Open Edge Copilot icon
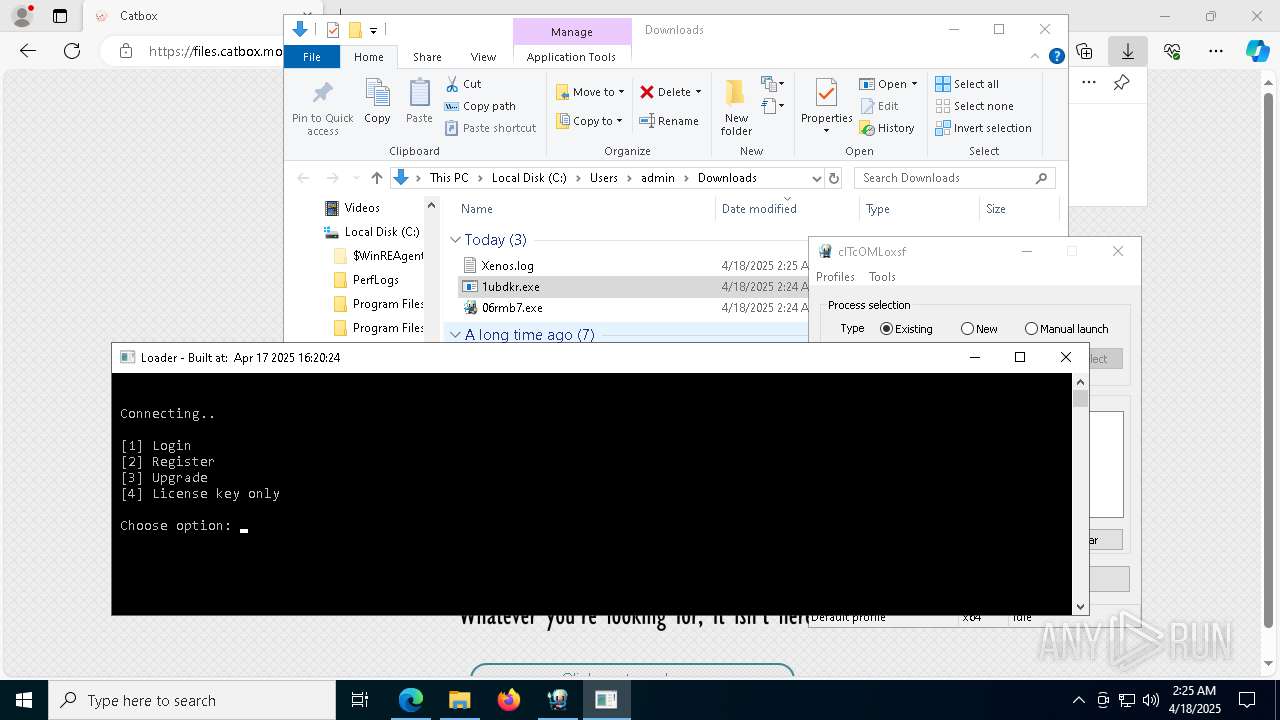The width and height of the screenshot is (1280, 720). (1257, 51)
